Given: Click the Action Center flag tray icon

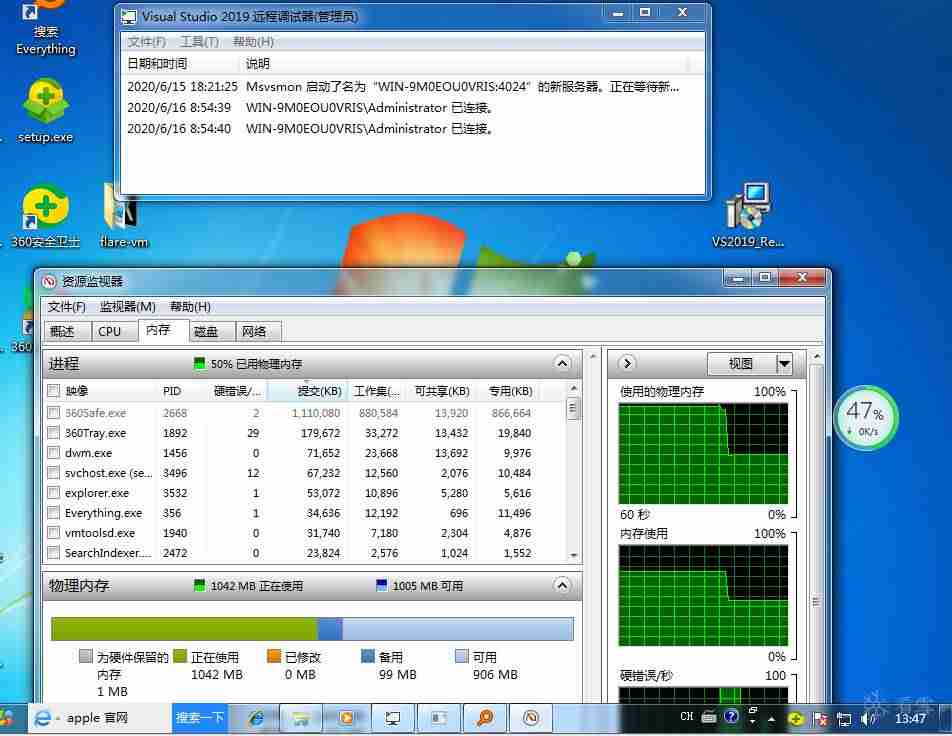Looking at the screenshot, I should coord(820,719).
